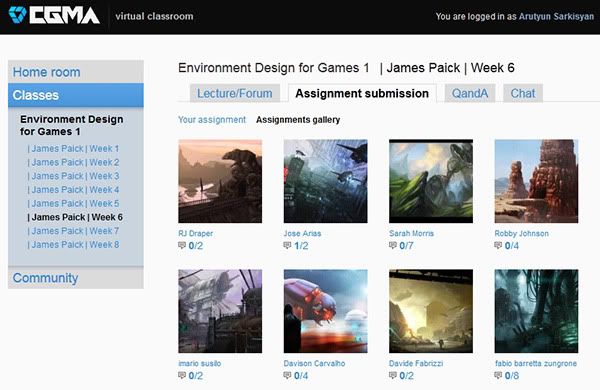Open comment icon under fabio barretta zungrone
Screen dimensions: 600x390
498,375
